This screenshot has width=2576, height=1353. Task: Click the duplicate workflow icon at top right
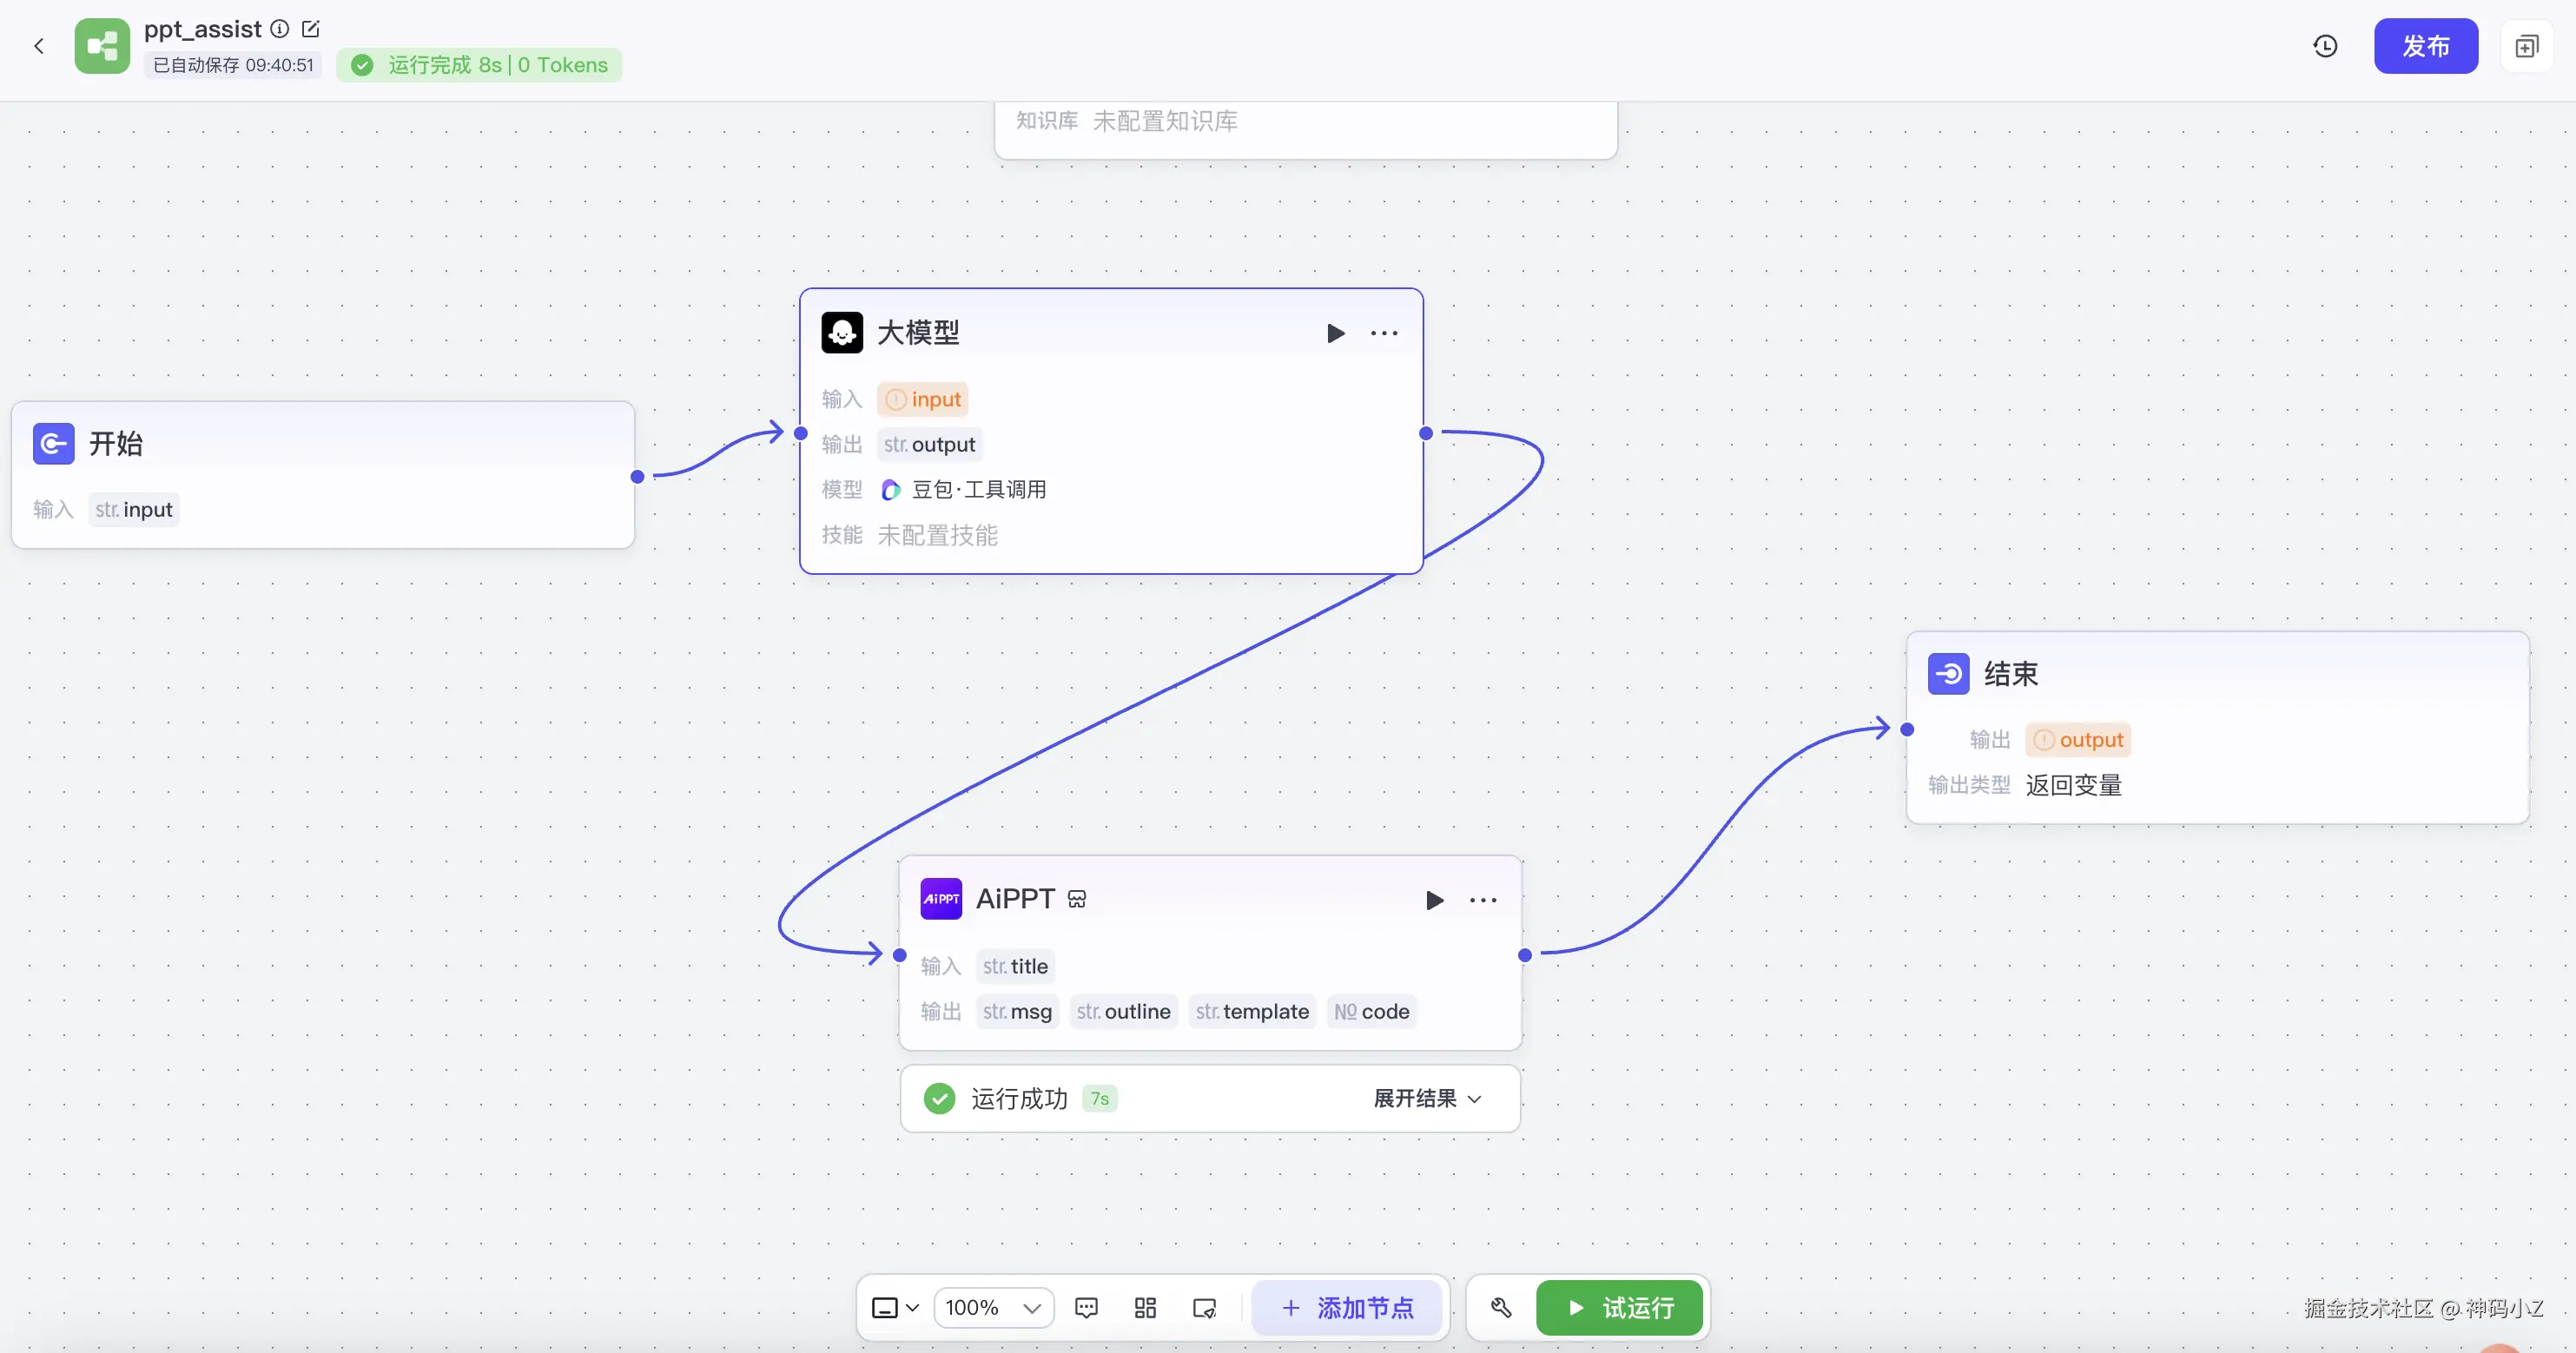click(x=2526, y=46)
